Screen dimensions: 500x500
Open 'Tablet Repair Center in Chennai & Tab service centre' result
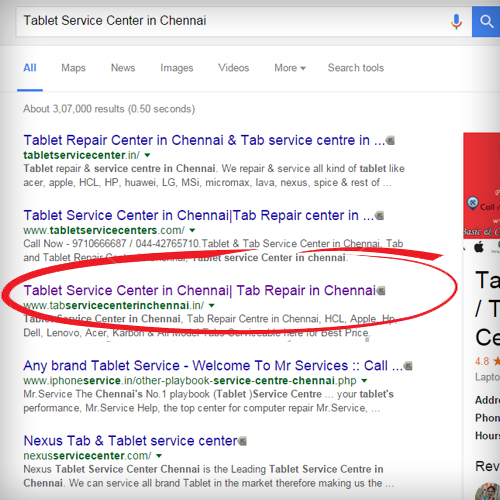click(x=204, y=140)
